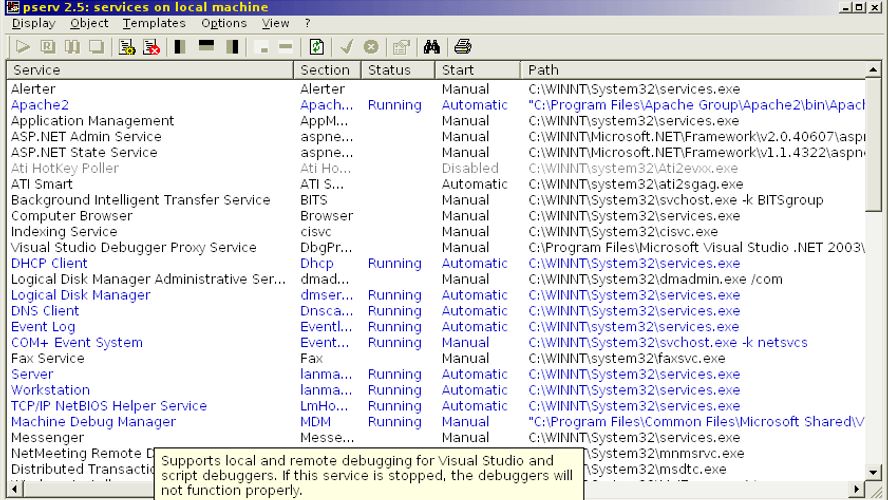The width and height of the screenshot is (888, 500).
Task: Select the Fax Service row
Action: [436, 358]
